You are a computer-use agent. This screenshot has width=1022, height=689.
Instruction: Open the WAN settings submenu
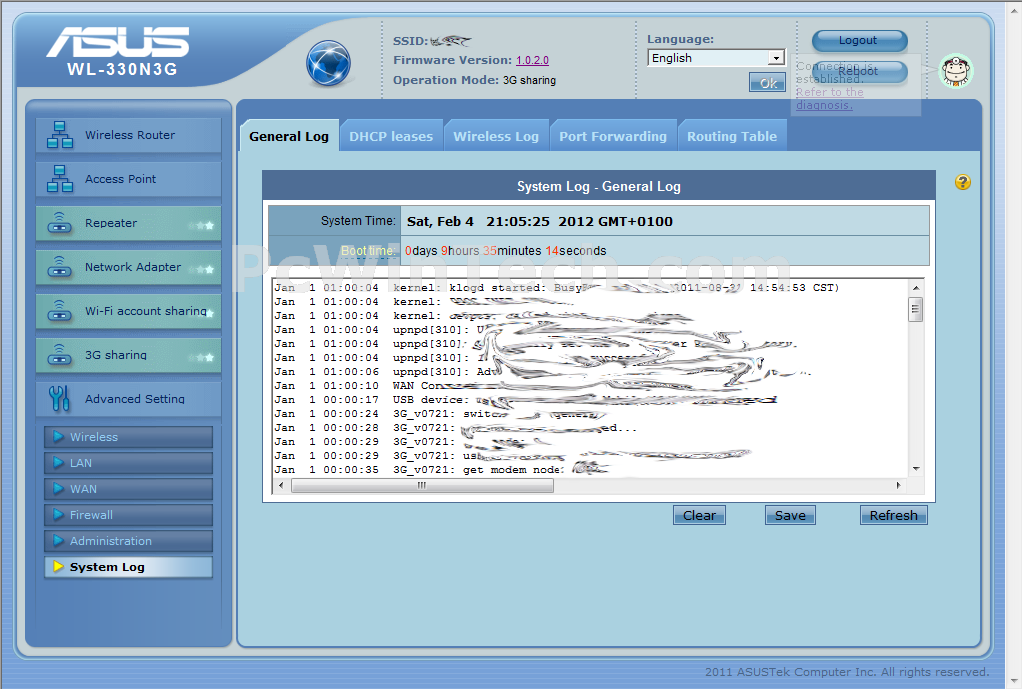tap(128, 489)
